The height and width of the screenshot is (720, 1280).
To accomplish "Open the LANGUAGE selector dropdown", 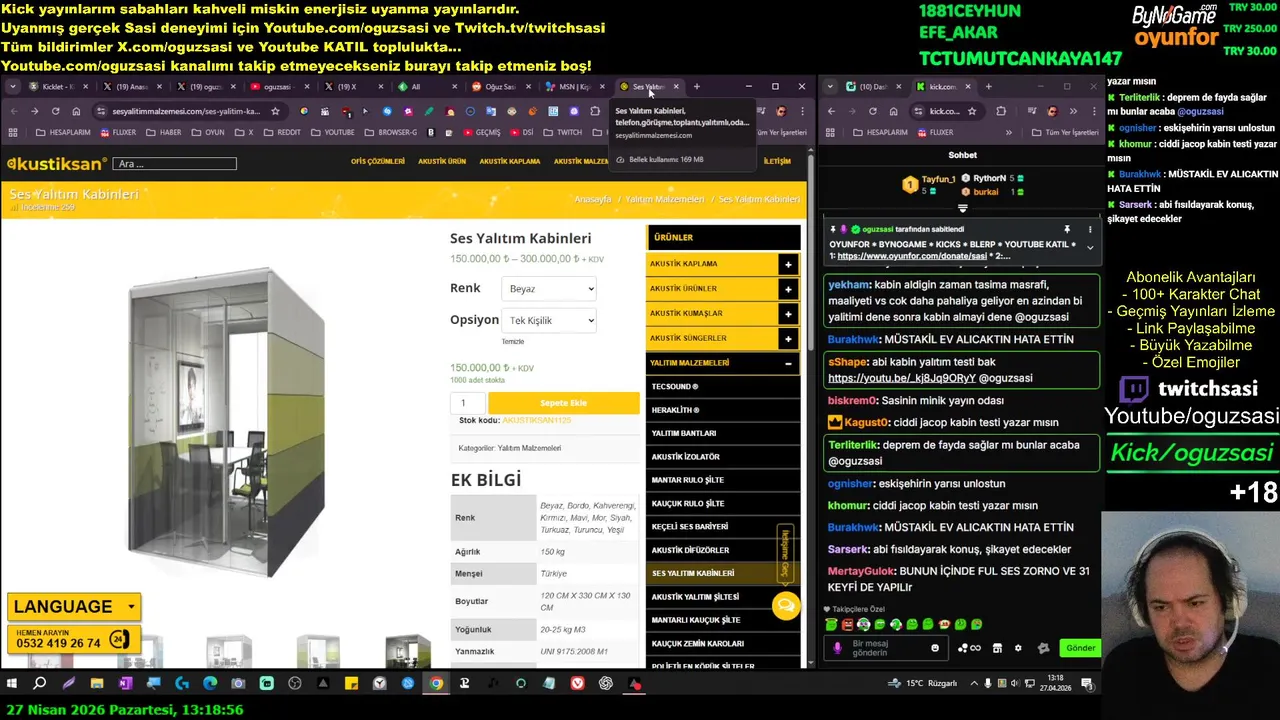I will pyautogui.click(x=74, y=606).
